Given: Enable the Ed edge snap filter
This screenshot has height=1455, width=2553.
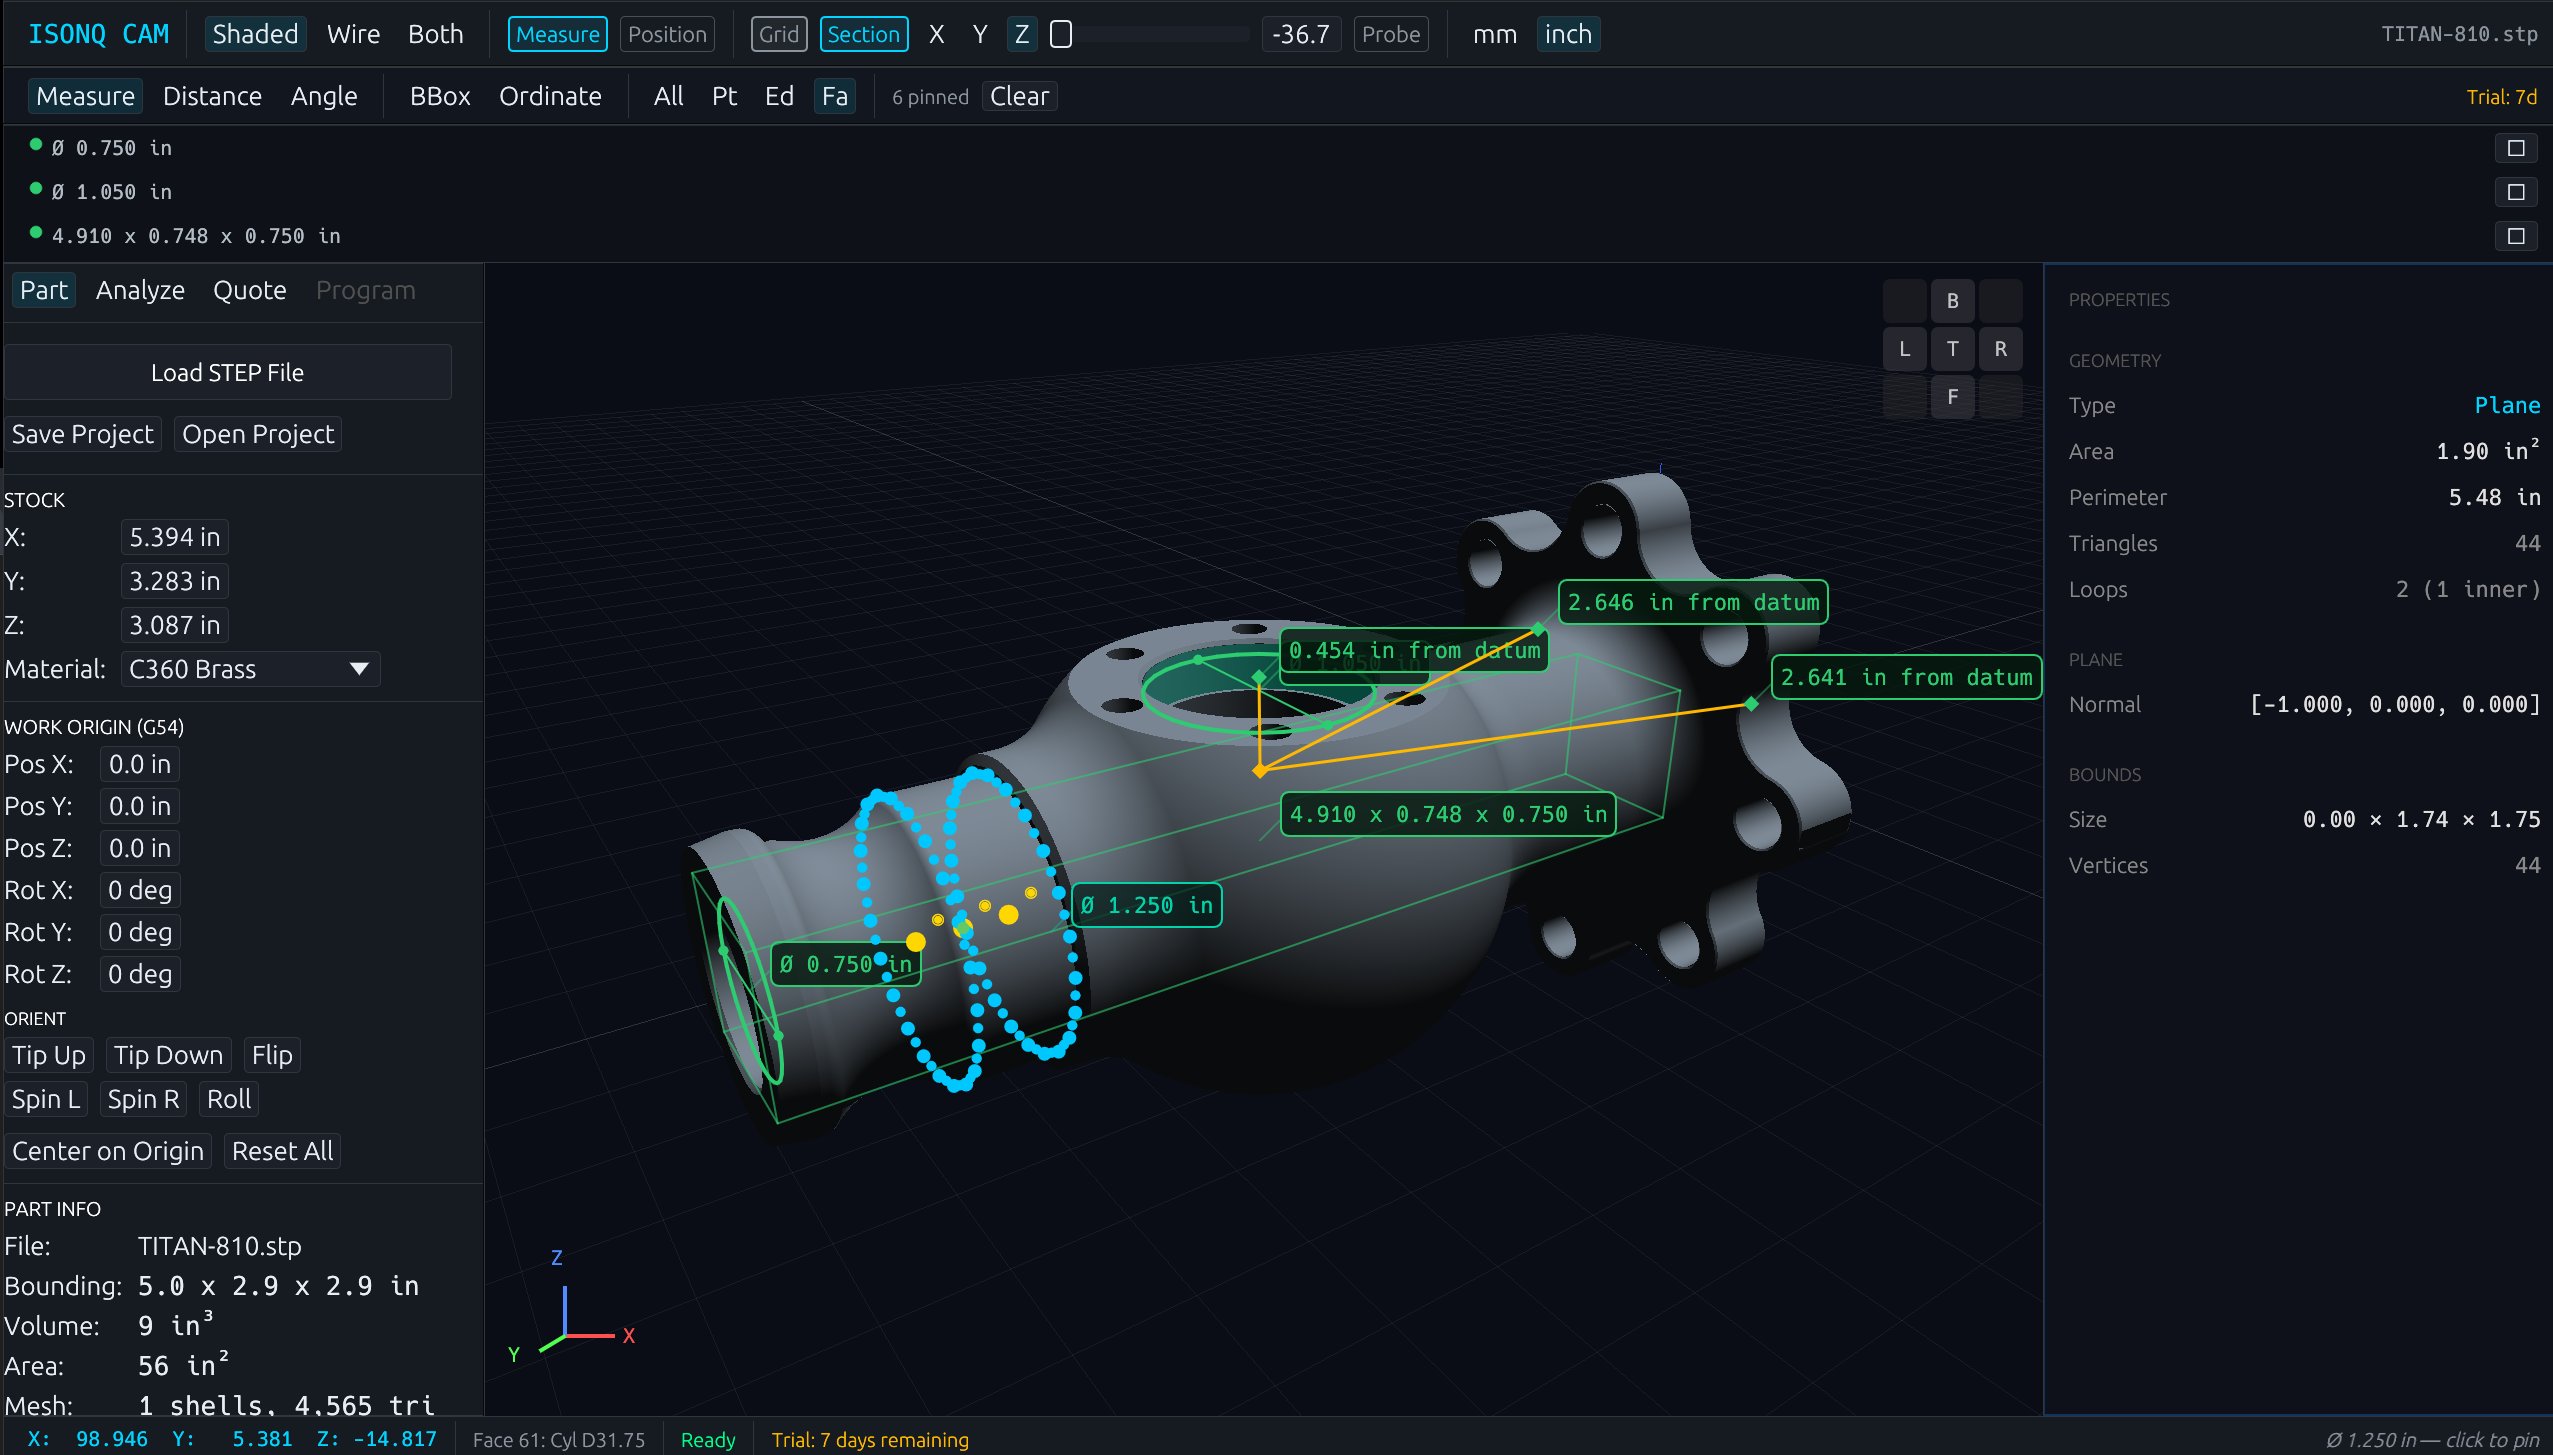Looking at the screenshot, I should coord(779,96).
